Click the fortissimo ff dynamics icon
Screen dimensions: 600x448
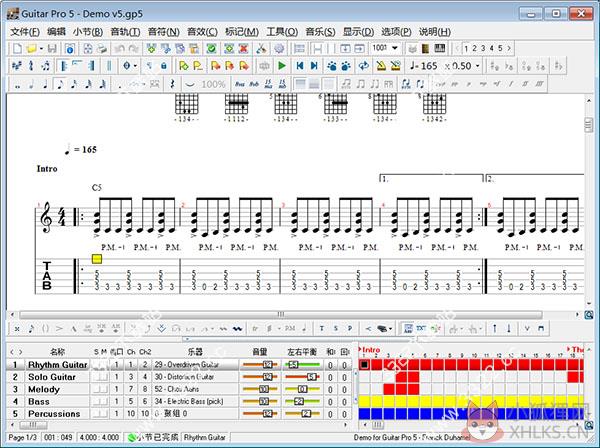pos(525,84)
